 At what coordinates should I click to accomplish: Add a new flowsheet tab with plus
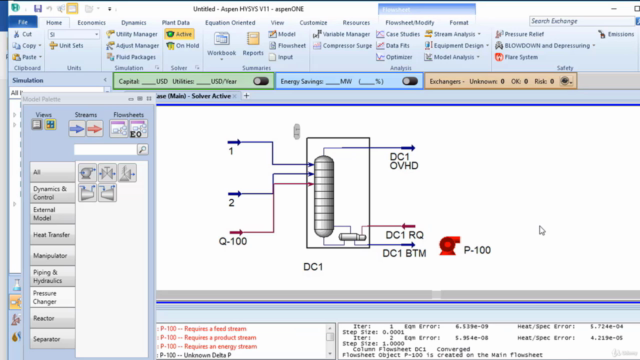[246, 96]
